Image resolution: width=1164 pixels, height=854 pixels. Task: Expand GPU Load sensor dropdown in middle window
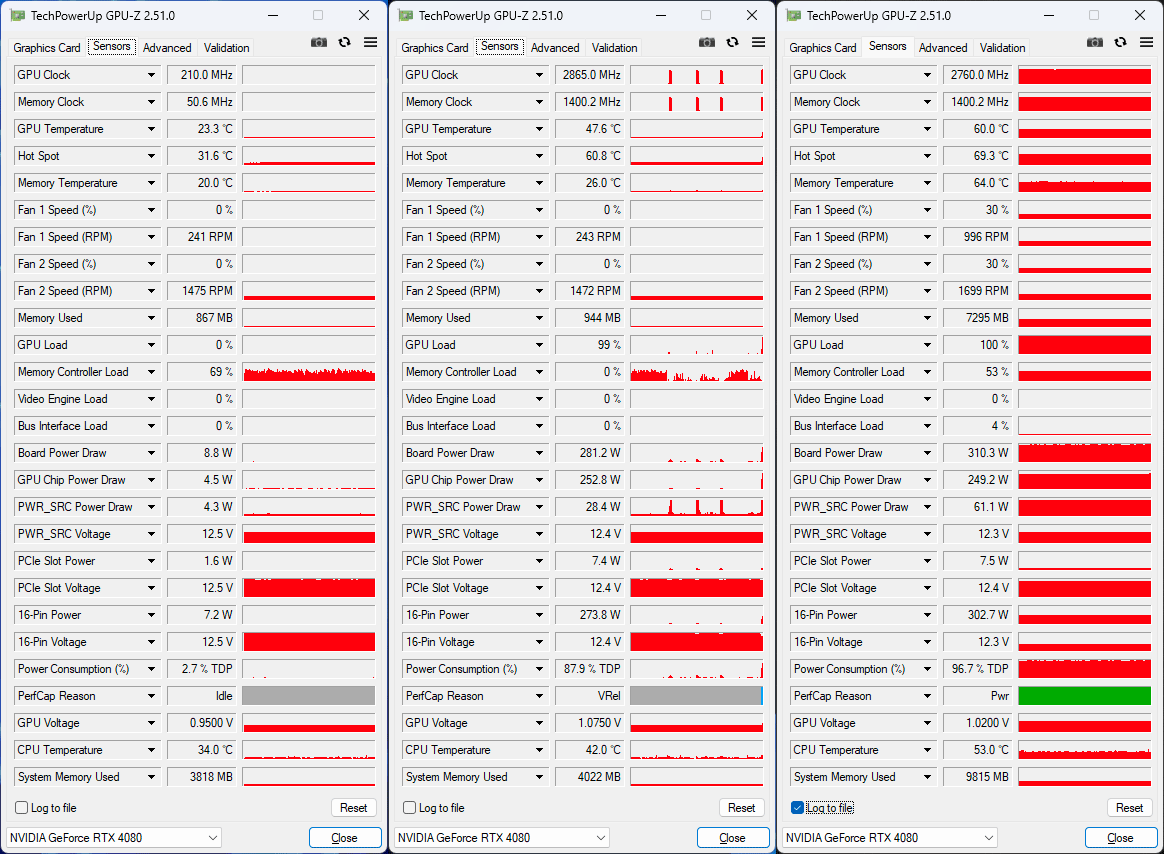pyautogui.click(x=540, y=345)
